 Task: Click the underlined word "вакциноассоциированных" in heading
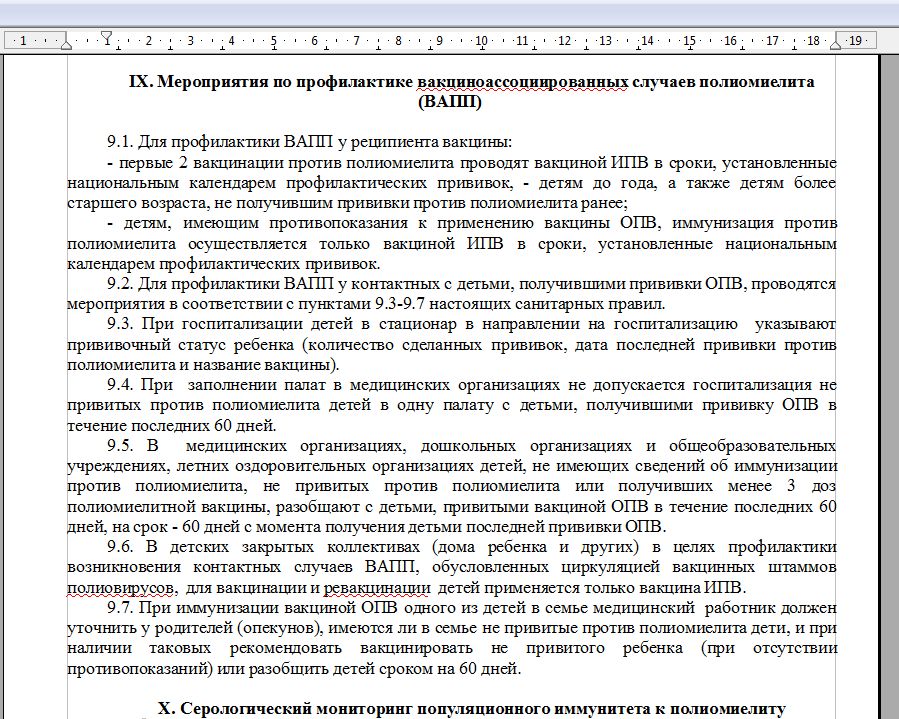pyautogui.click(x=522, y=82)
